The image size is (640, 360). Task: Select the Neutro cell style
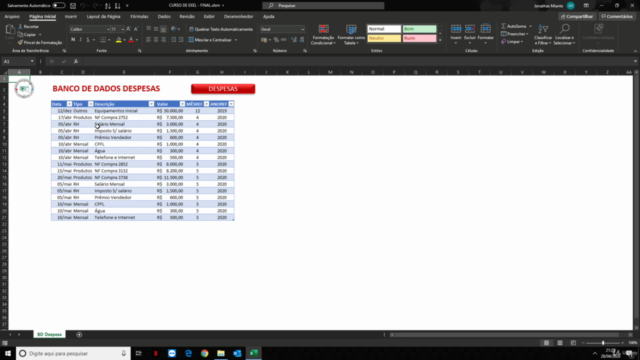(x=384, y=38)
